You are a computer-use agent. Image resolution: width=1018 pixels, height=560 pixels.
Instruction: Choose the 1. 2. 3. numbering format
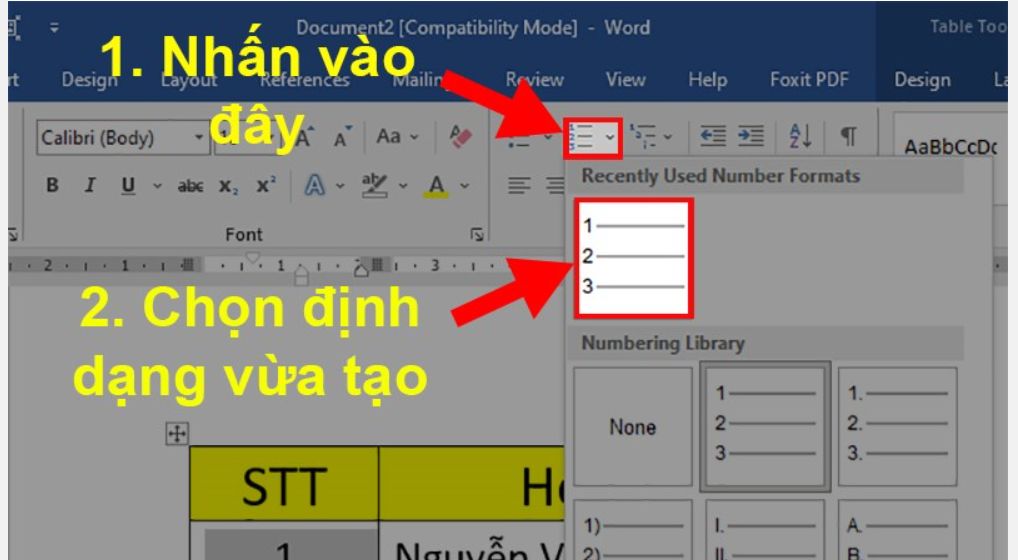898,426
